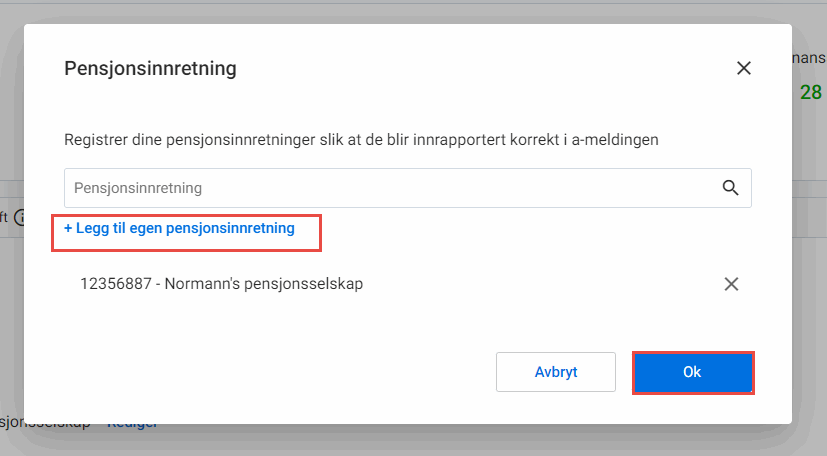Click the org number 12356887 in the list
The height and width of the screenshot is (456, 827).
tap(116, 284)
